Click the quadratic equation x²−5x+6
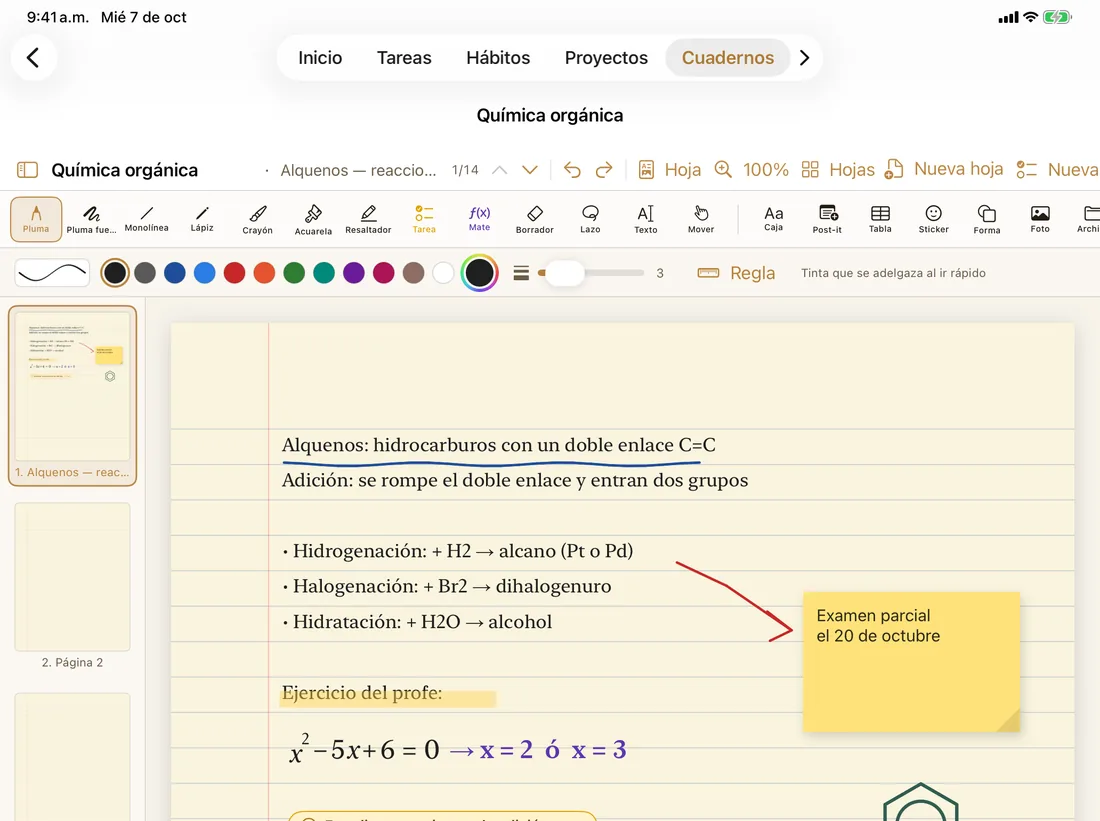1100x821 pixels. [x=364, y=749]
